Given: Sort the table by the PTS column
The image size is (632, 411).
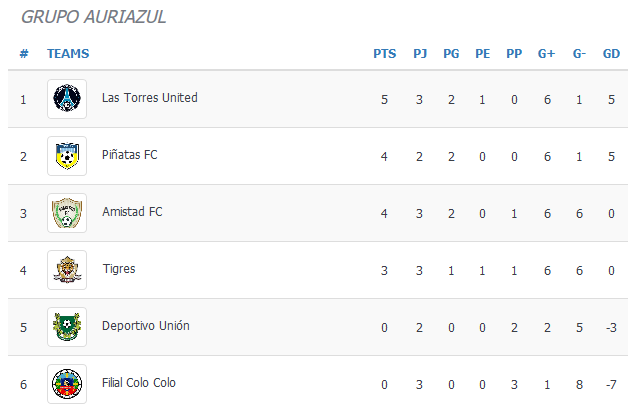Looking at the screenshot, I should coord(385,54).
